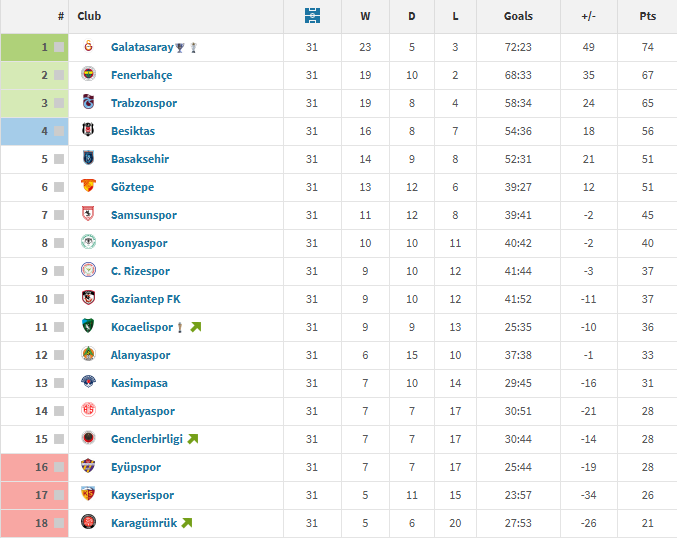
Task: Click the Kayserispor club crest
Action: tap(88, 494)
